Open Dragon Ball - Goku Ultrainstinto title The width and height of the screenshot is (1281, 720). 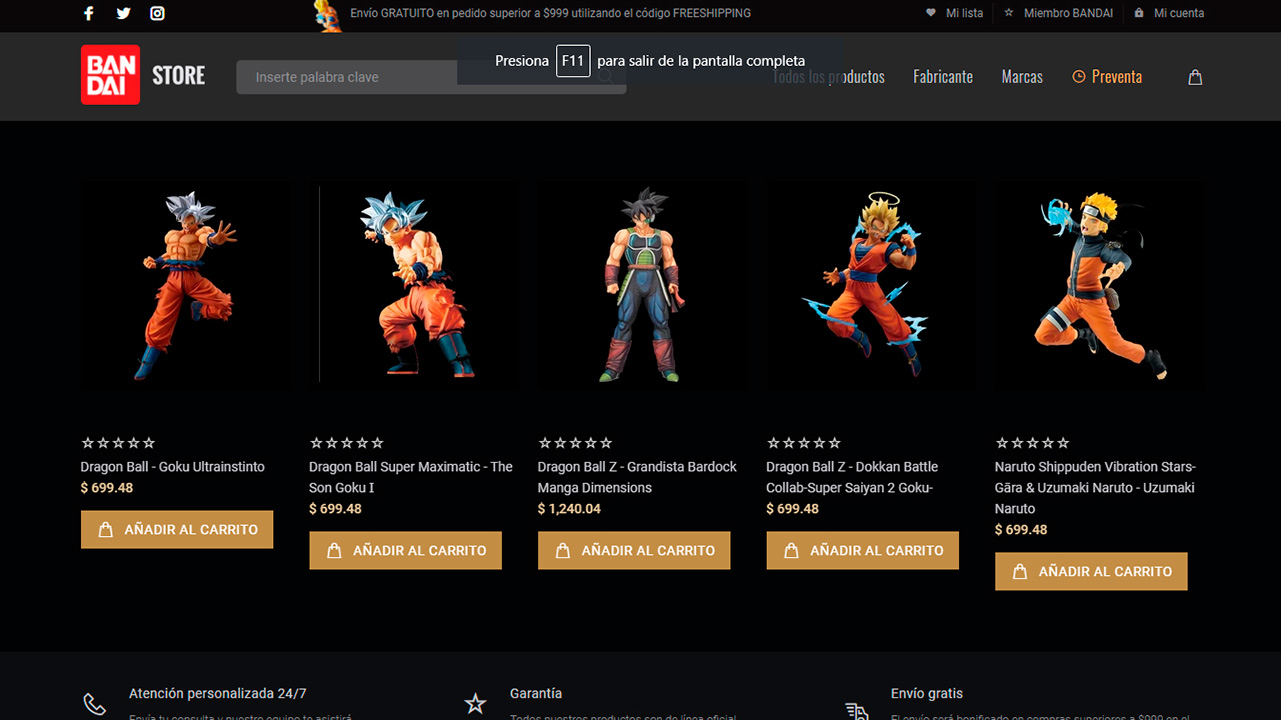tap(173, 467)
